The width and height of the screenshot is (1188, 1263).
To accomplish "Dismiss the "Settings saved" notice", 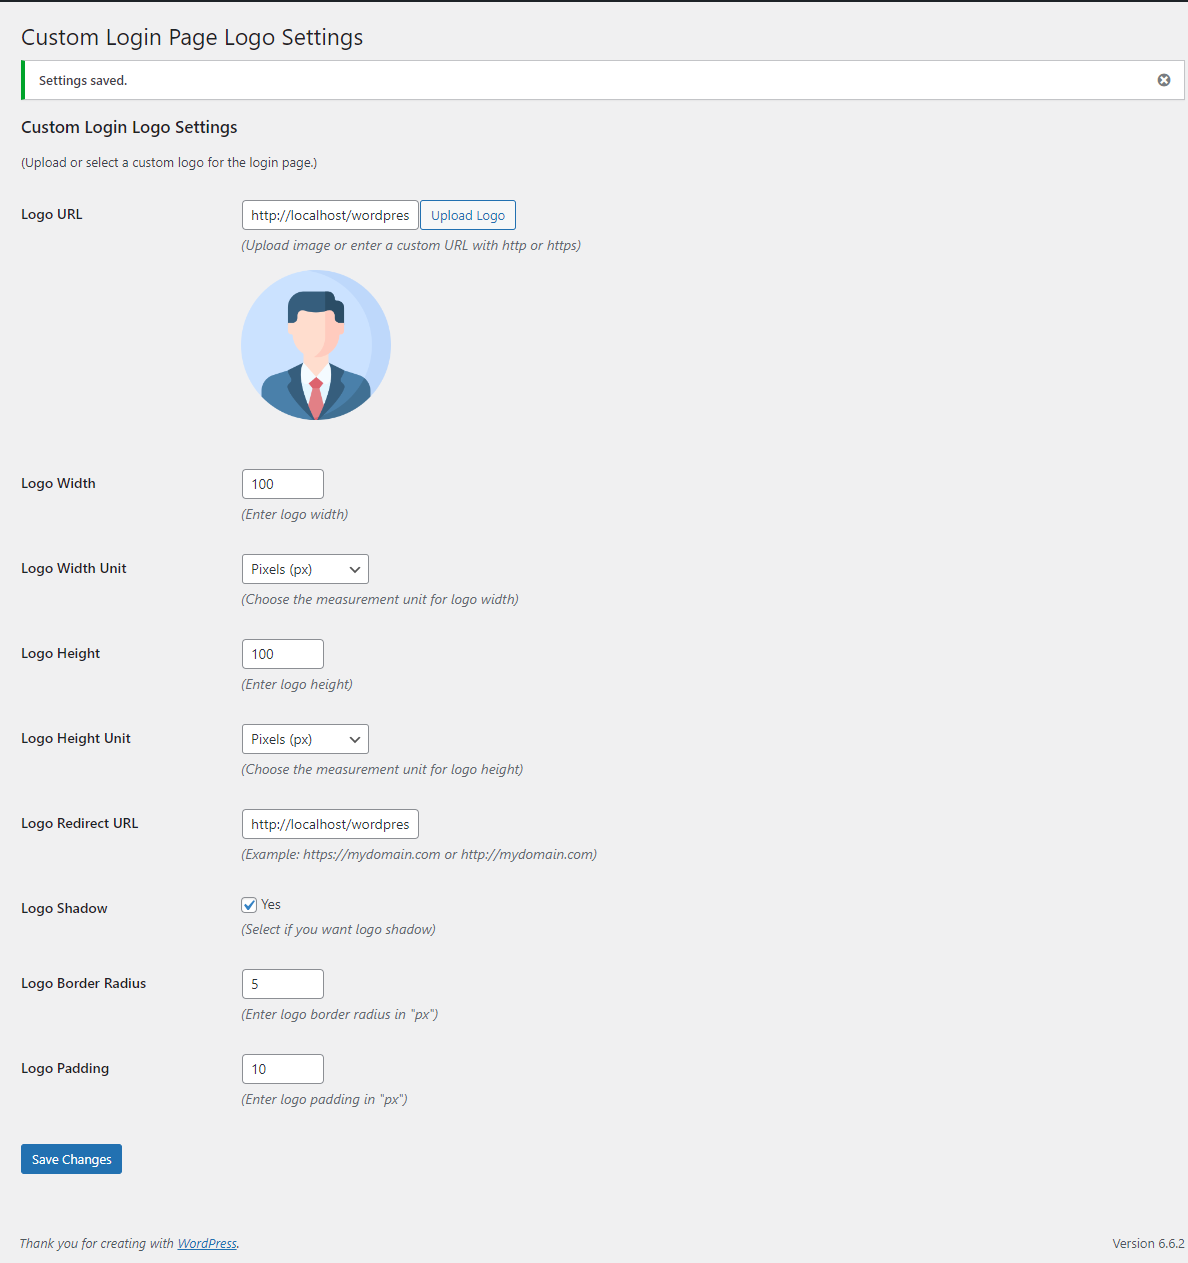I will (1163, 79).
